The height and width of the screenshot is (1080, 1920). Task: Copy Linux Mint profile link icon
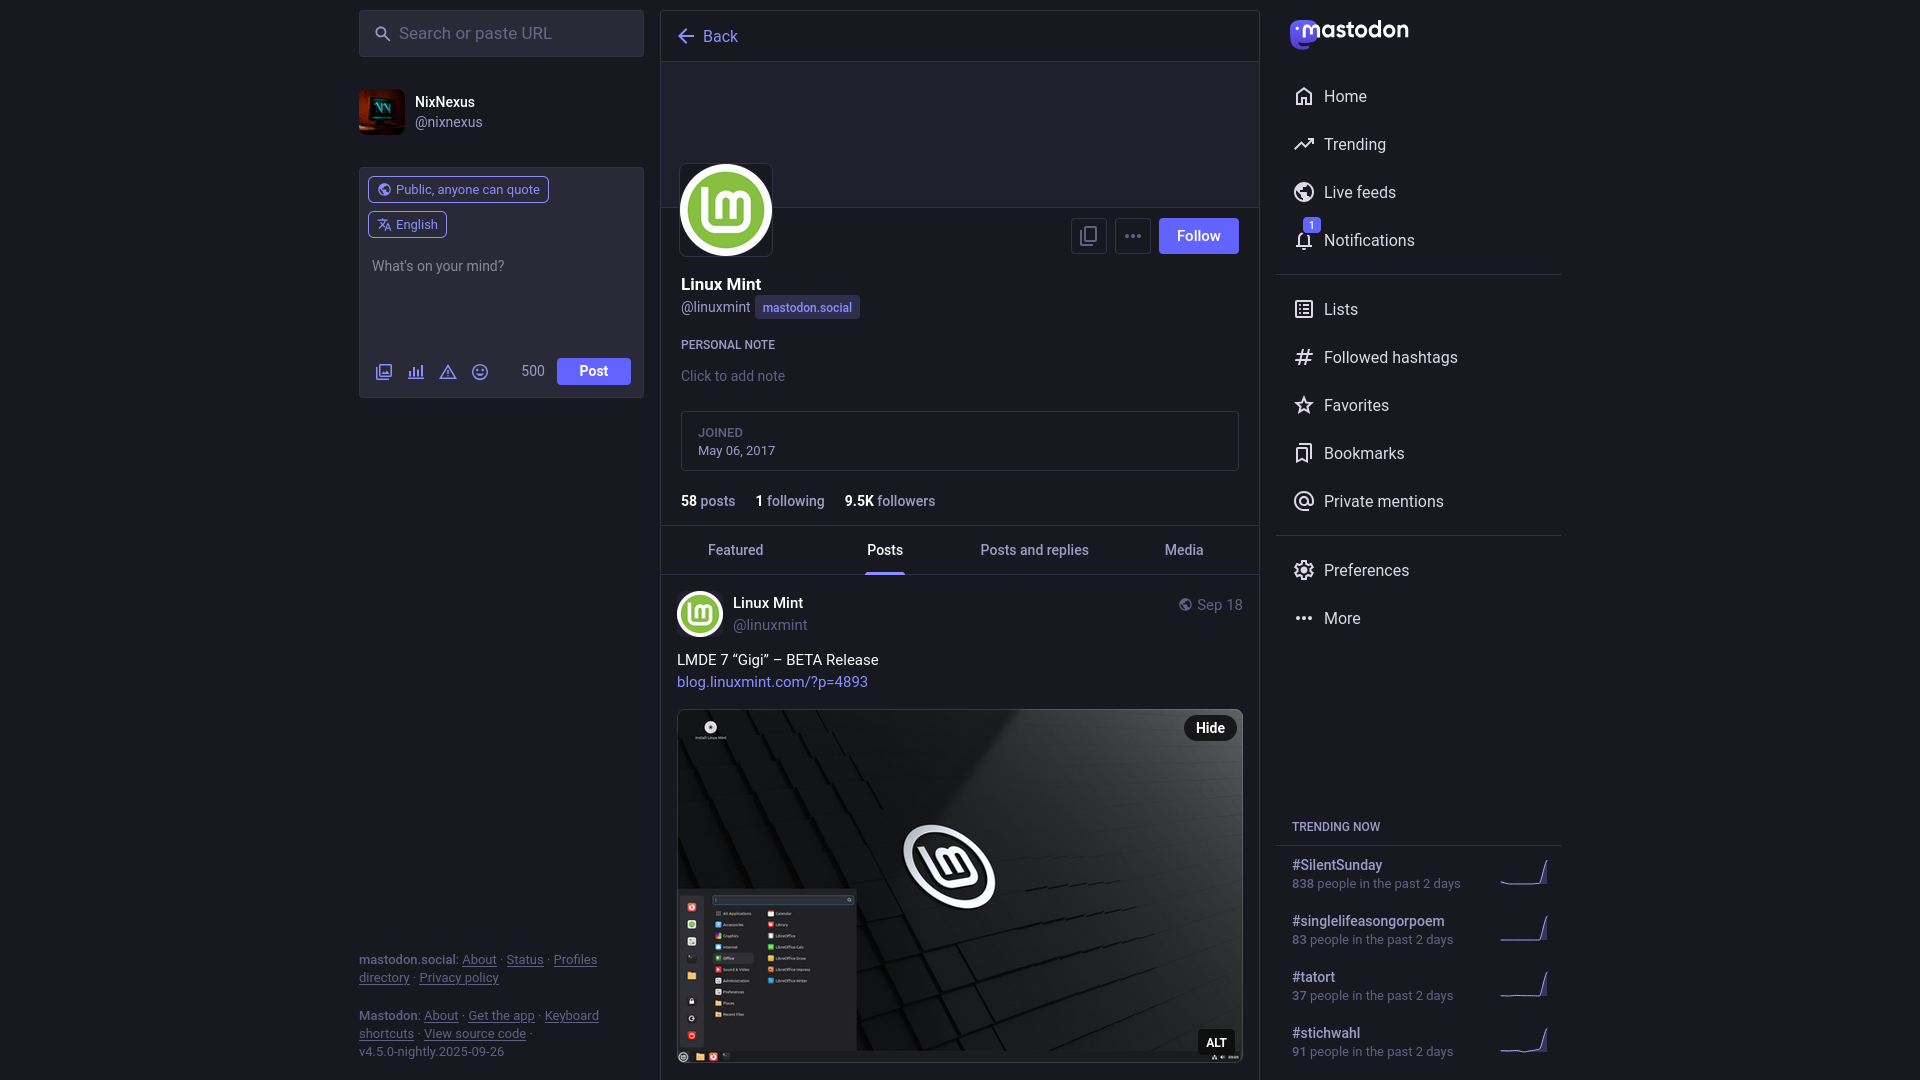1088,236
